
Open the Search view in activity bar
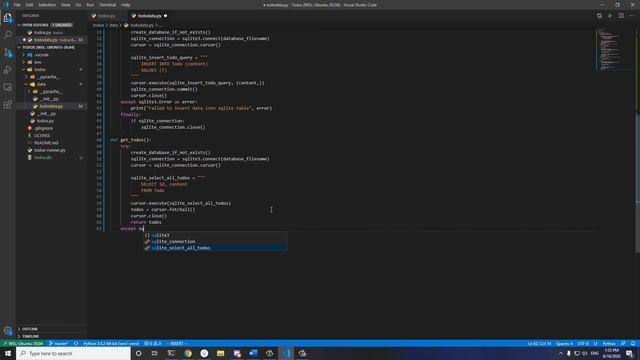pyautogui.click(x=8, y=35)
